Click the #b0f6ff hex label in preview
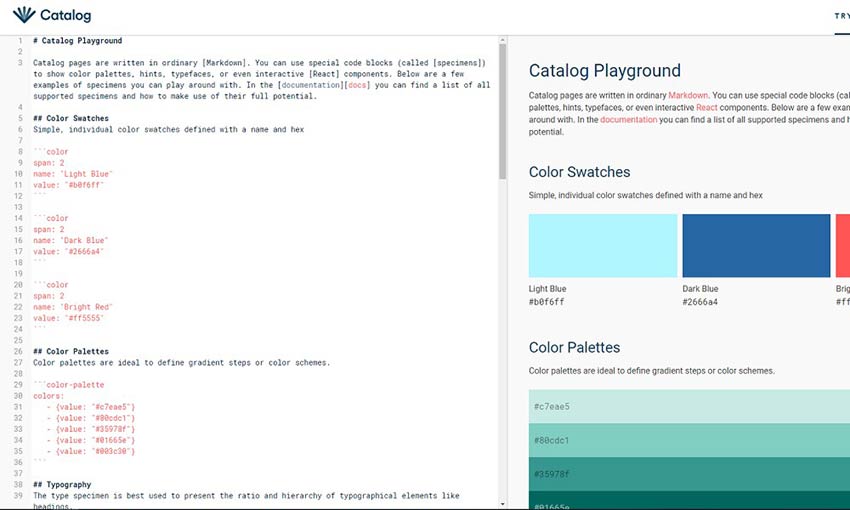Image resolution: width=850 pixels, height=510 pixels. (546, 302)
